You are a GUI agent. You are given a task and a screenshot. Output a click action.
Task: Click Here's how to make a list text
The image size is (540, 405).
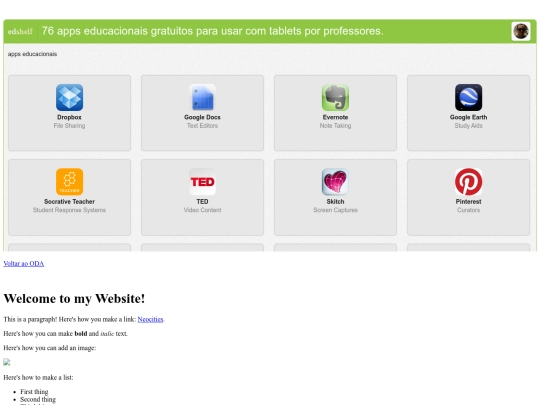(38, 377)
